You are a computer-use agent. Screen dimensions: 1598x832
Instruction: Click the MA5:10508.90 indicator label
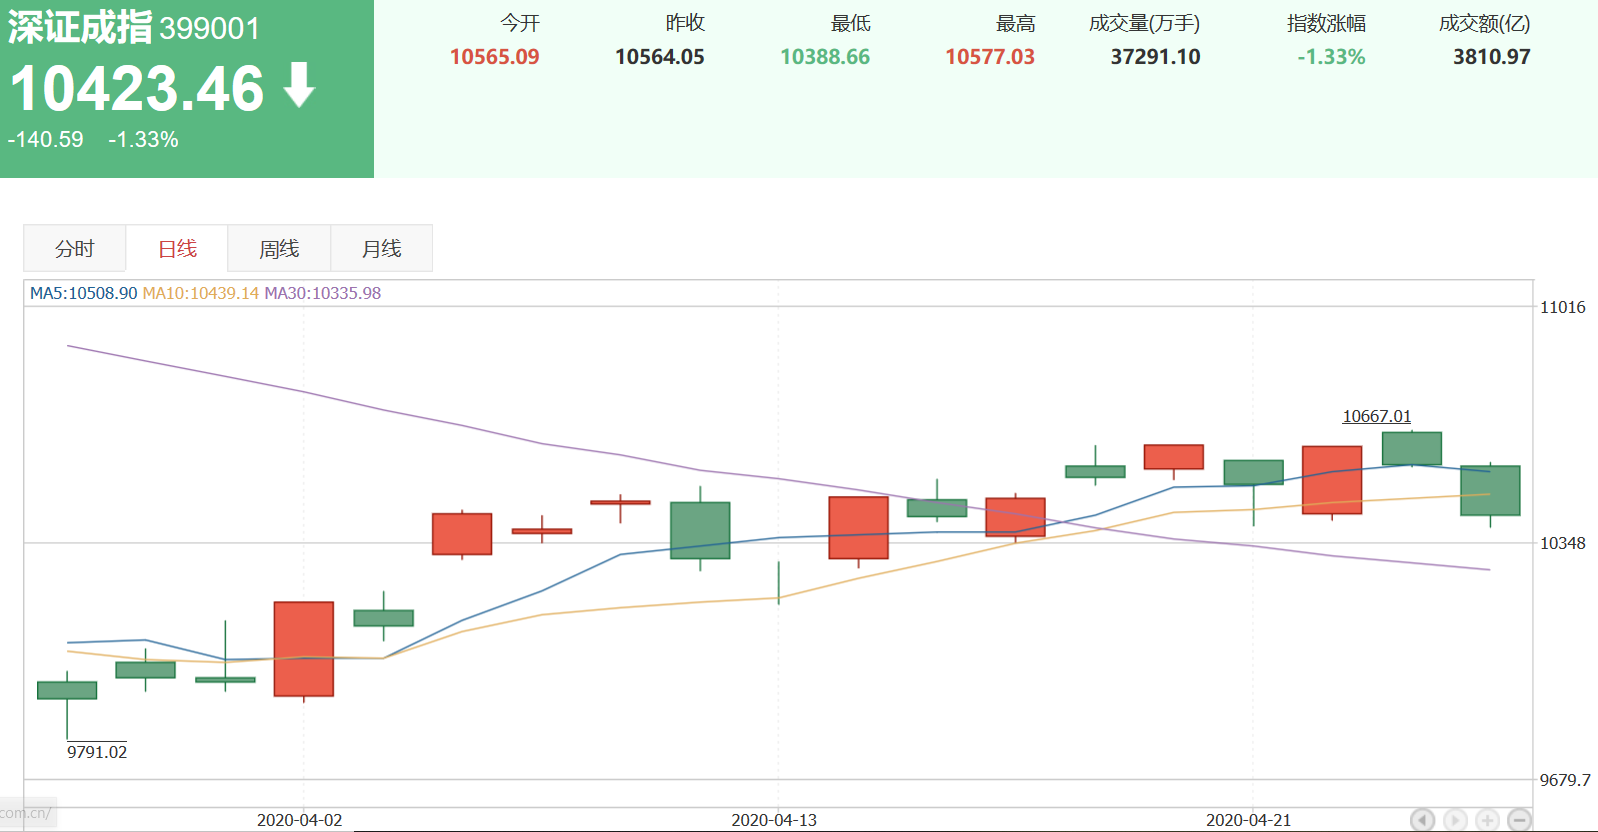click(83, 293)
